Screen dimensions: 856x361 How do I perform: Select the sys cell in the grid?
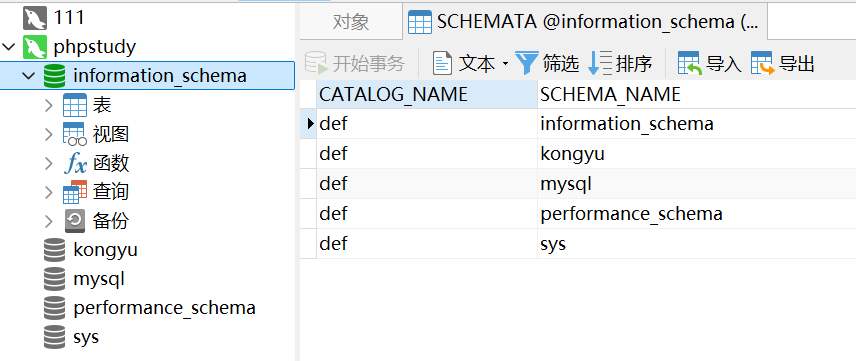(x=697, y=244)
